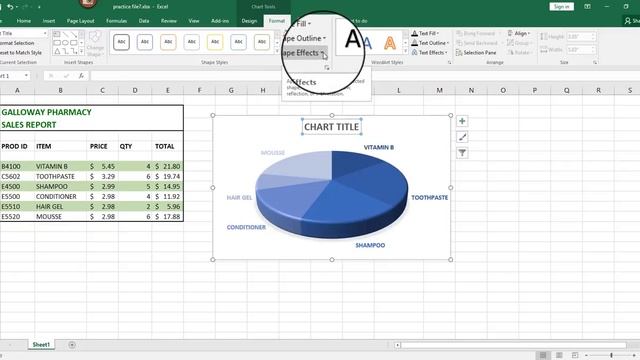640x360 pixels.
Task: Click the Undo icon in the title bar
Action: pyautogui.click(x=10, y=7)
